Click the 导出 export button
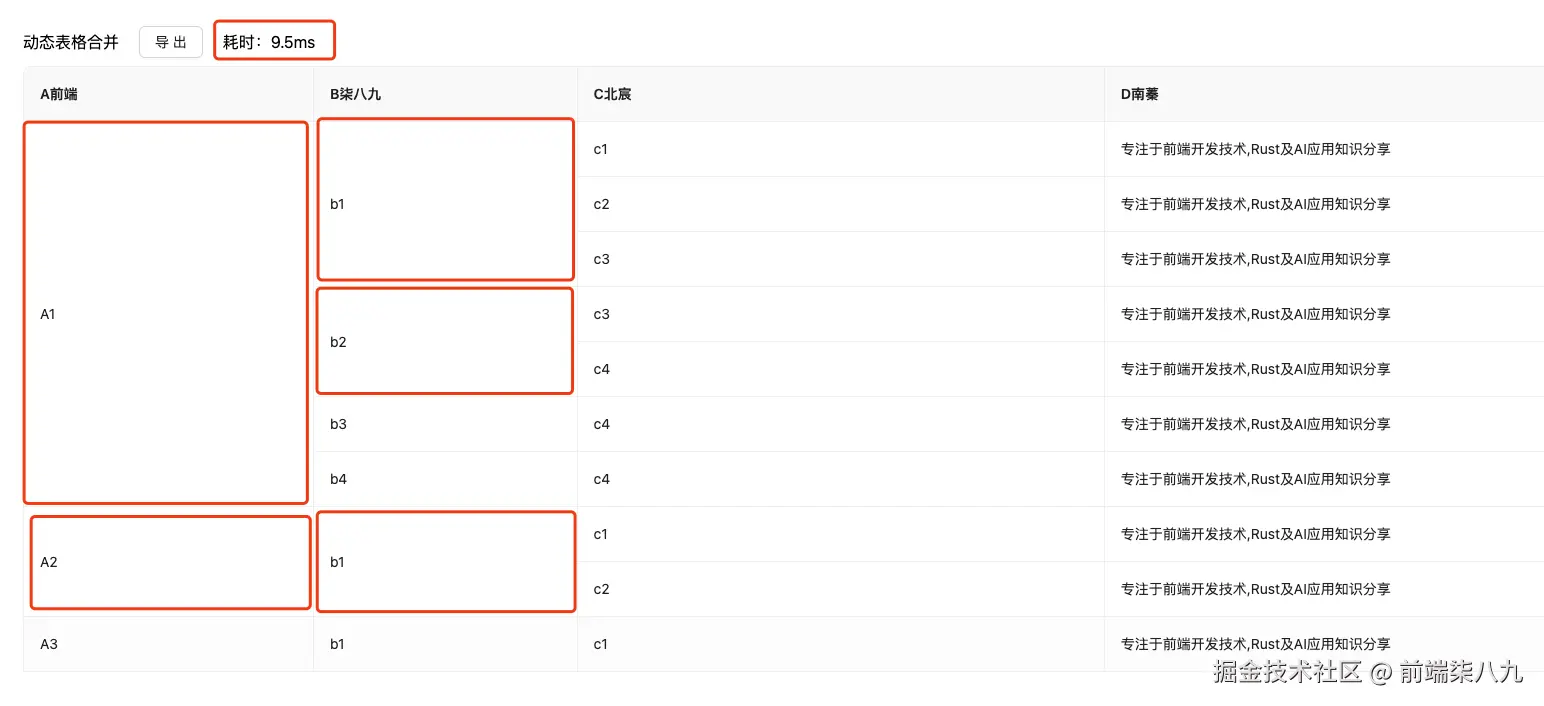The height and width of the screenshot is (706, 1544). click(x=171, y=42)
